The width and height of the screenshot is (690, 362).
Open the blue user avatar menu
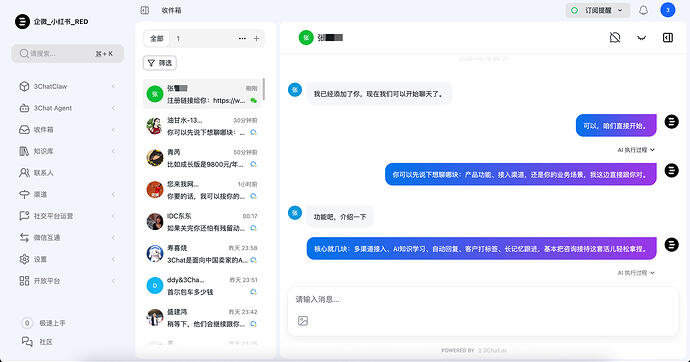[x=668, y=10]
